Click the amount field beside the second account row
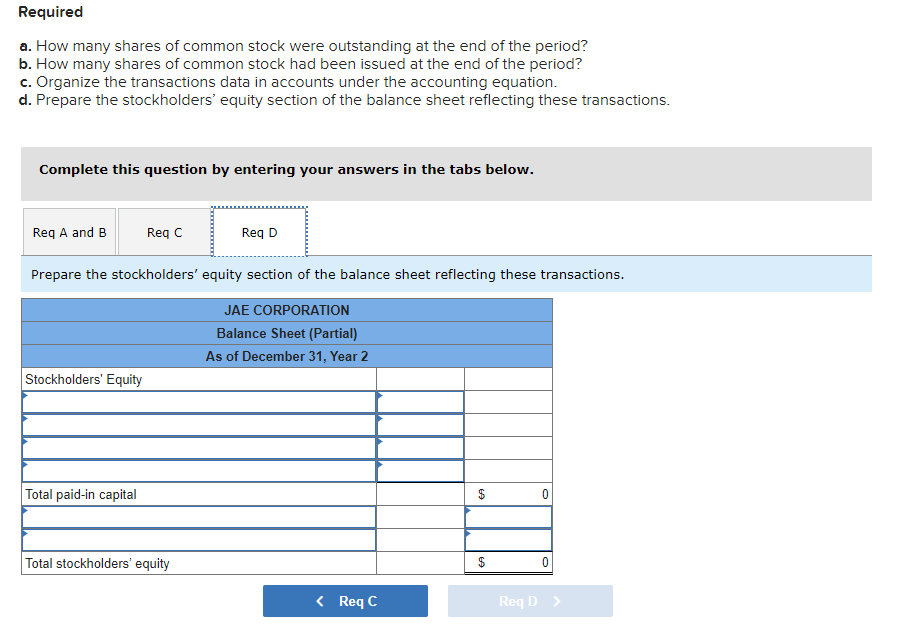This screenshot has height=626, width=906. (420, 424)
